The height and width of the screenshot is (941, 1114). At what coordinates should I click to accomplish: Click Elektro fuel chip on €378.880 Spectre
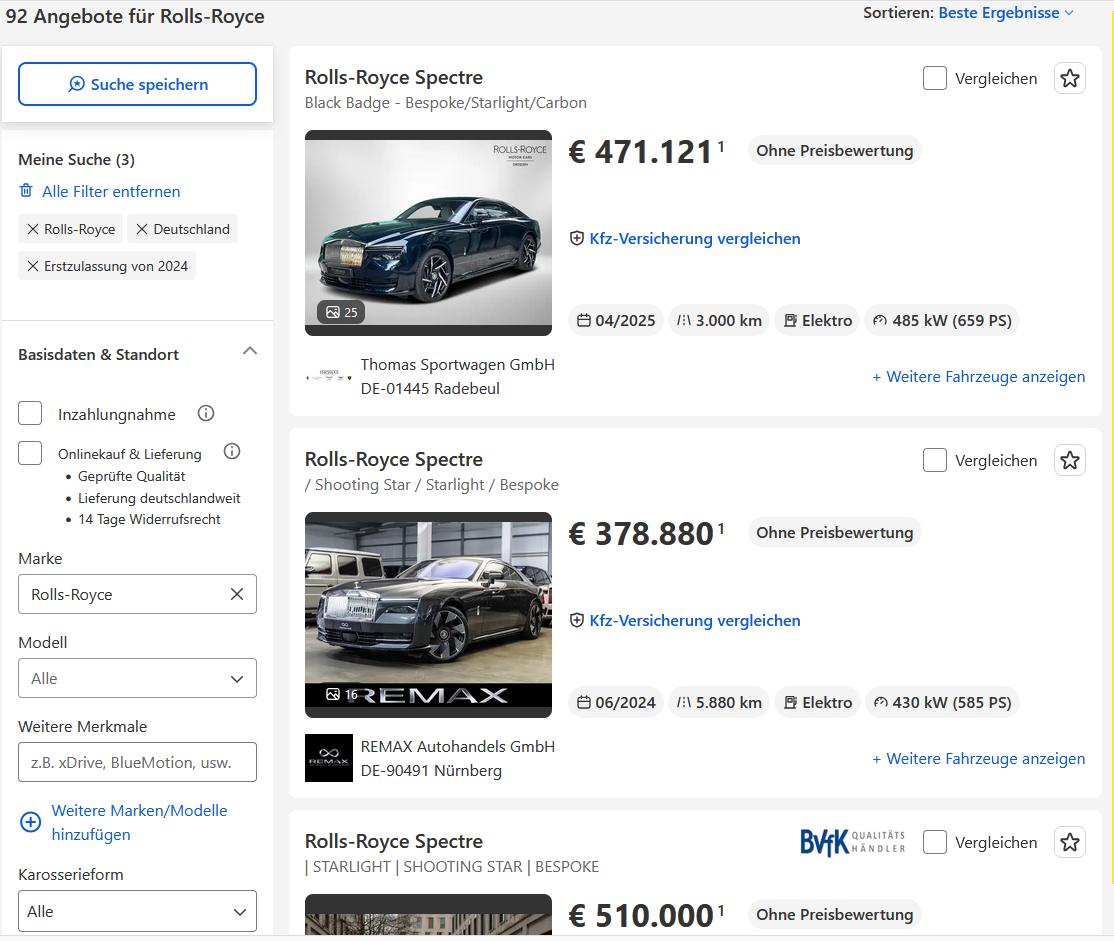818,702
